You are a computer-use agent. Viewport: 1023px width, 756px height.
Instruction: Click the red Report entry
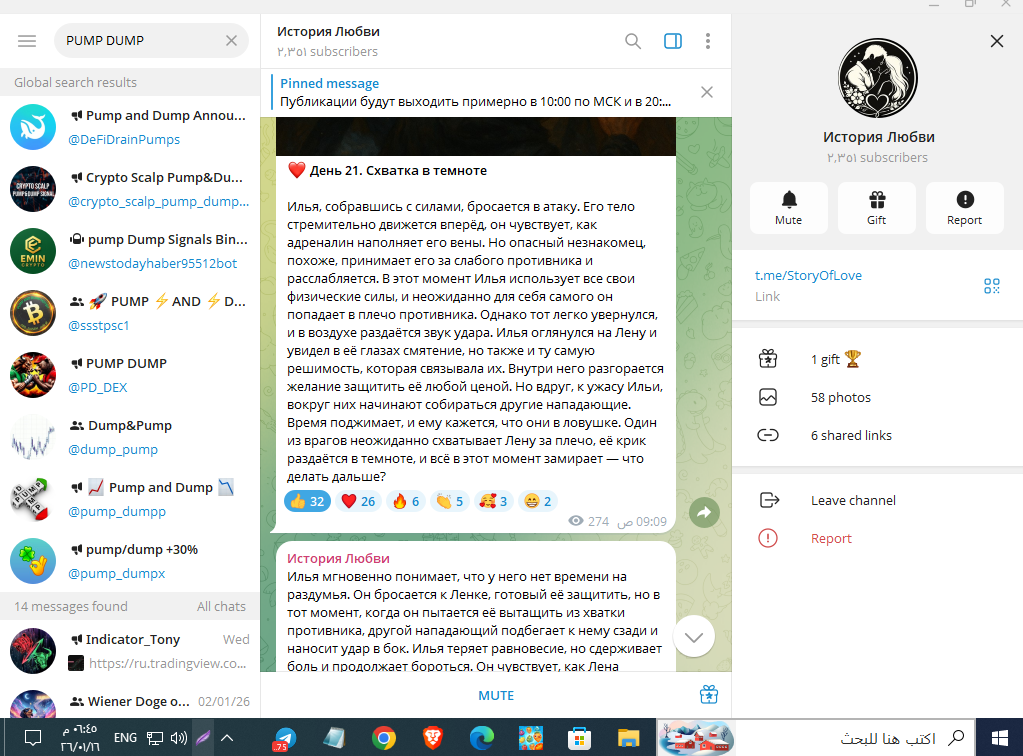[x=878, y=538]
